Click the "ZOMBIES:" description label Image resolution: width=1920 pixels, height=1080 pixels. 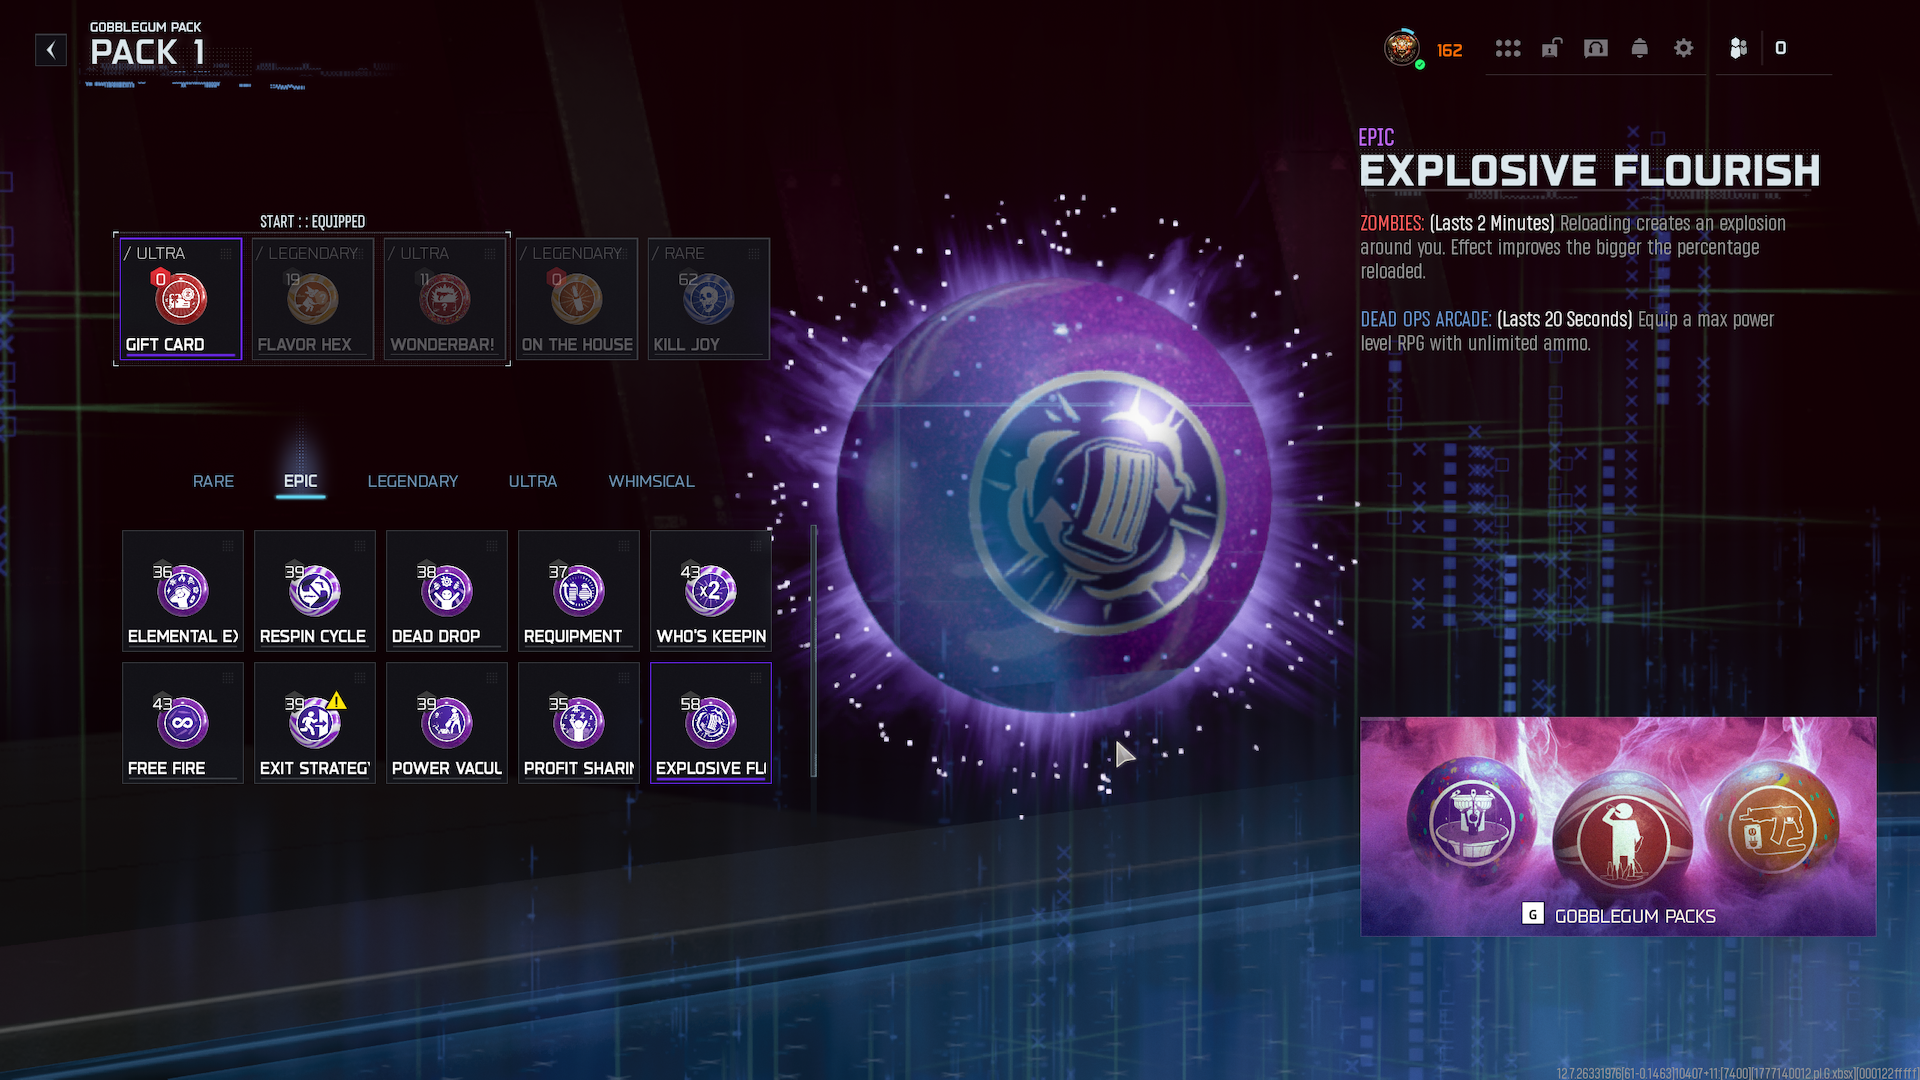[1392, 223]
